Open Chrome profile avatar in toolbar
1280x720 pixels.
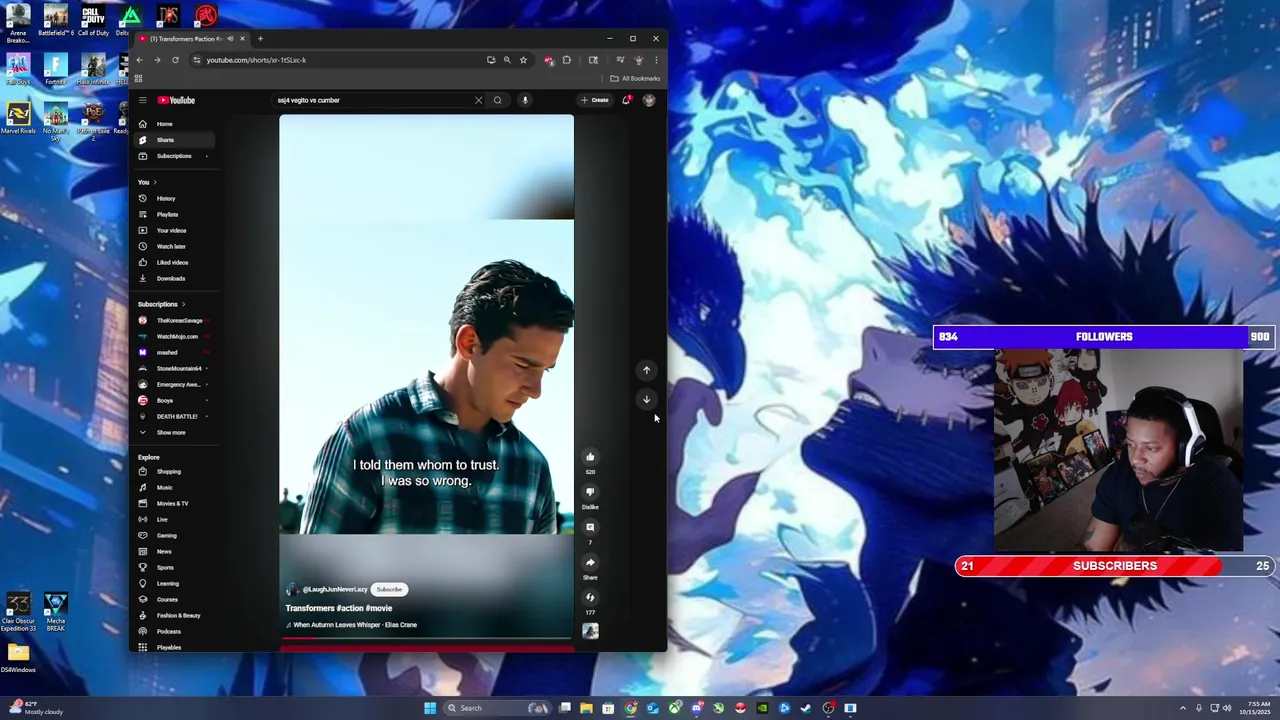point(638,60)
